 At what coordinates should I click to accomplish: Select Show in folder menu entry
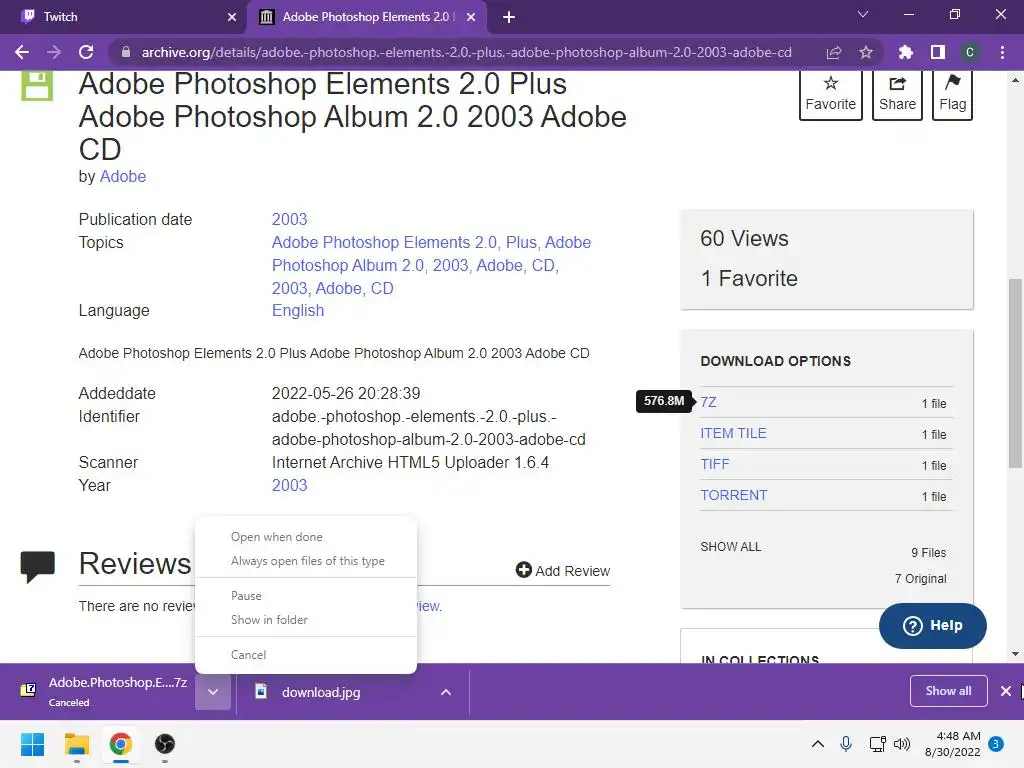point(306,620)
